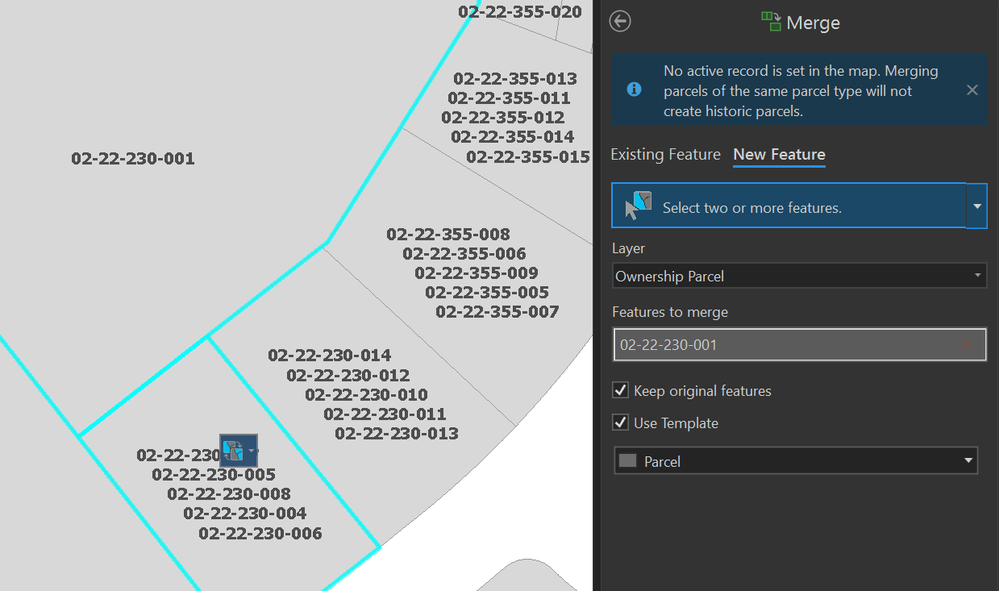999x591 pixels.
Task: Open the Parcel template dropdown
Action: pos(796,460)
